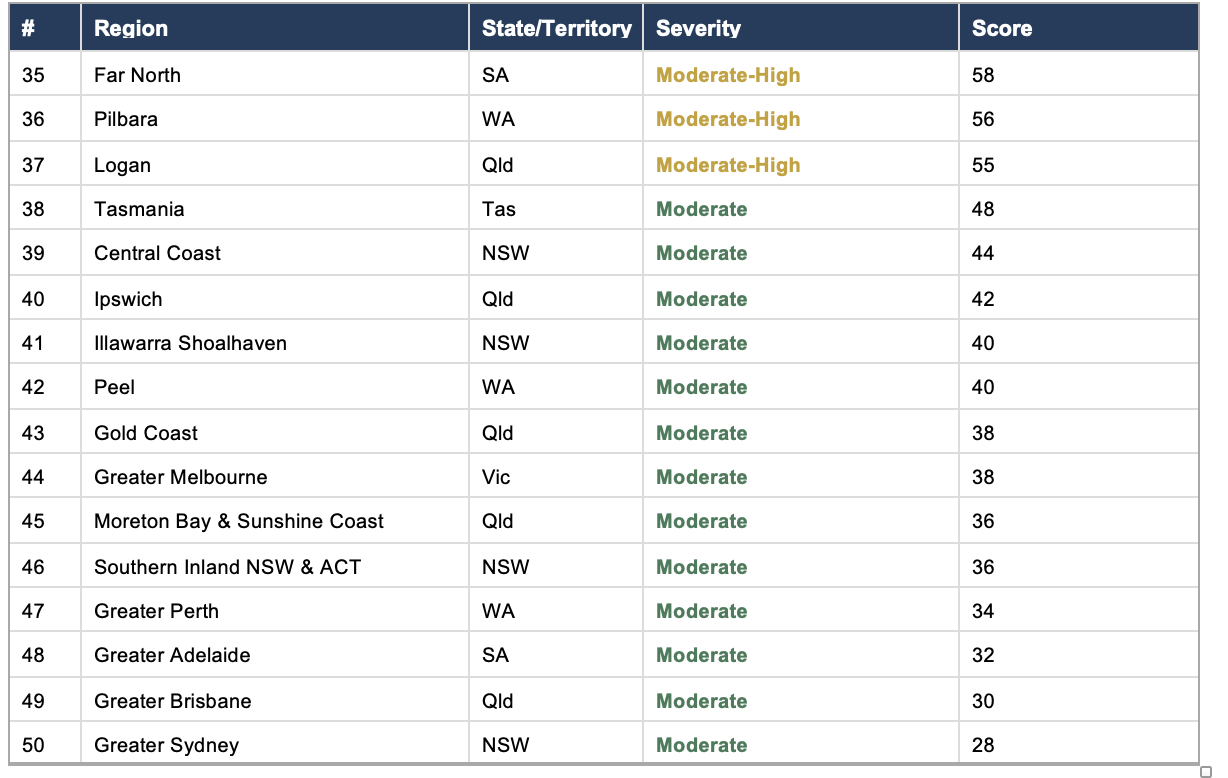
Task: Select Moreton Bay & Sunshine Coast cell
Action: click(275, 521)
